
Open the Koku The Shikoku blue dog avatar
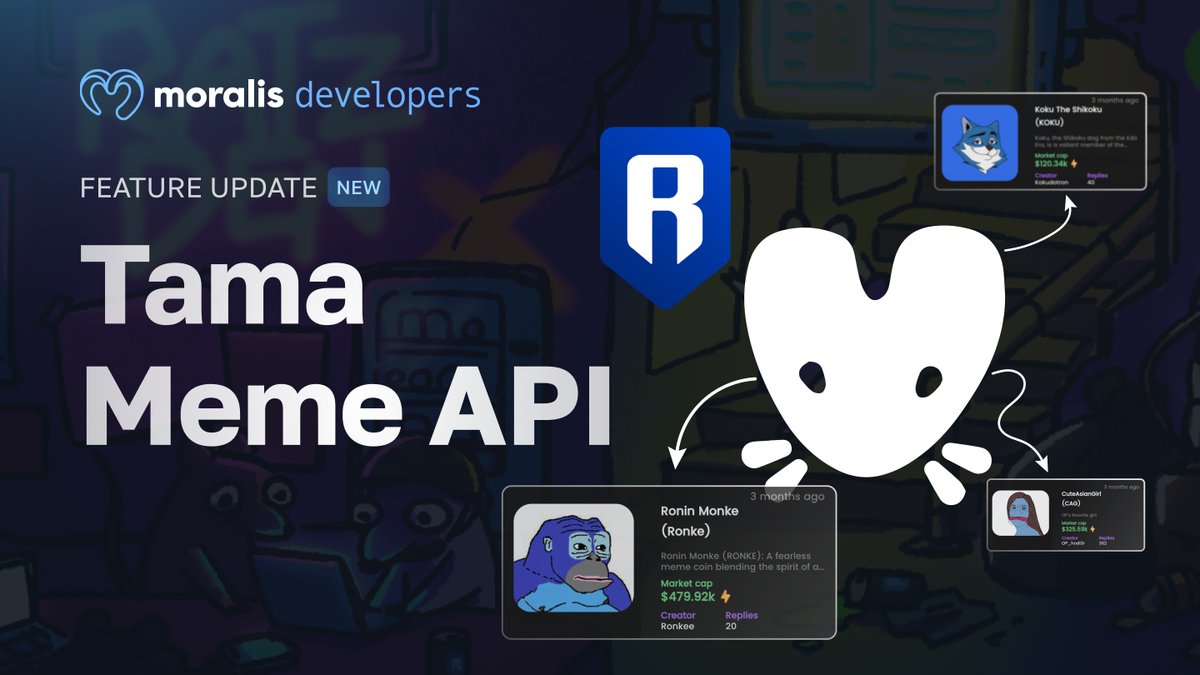980,141
